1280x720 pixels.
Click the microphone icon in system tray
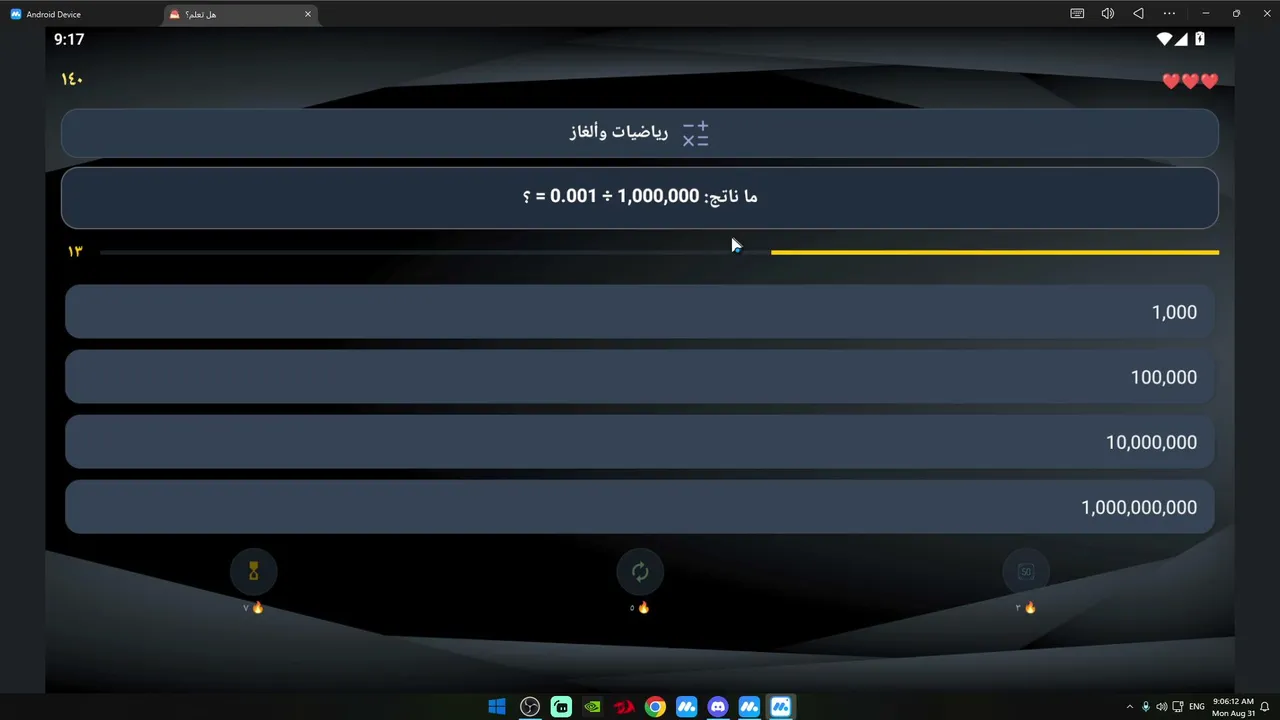tap(1146, 707)
